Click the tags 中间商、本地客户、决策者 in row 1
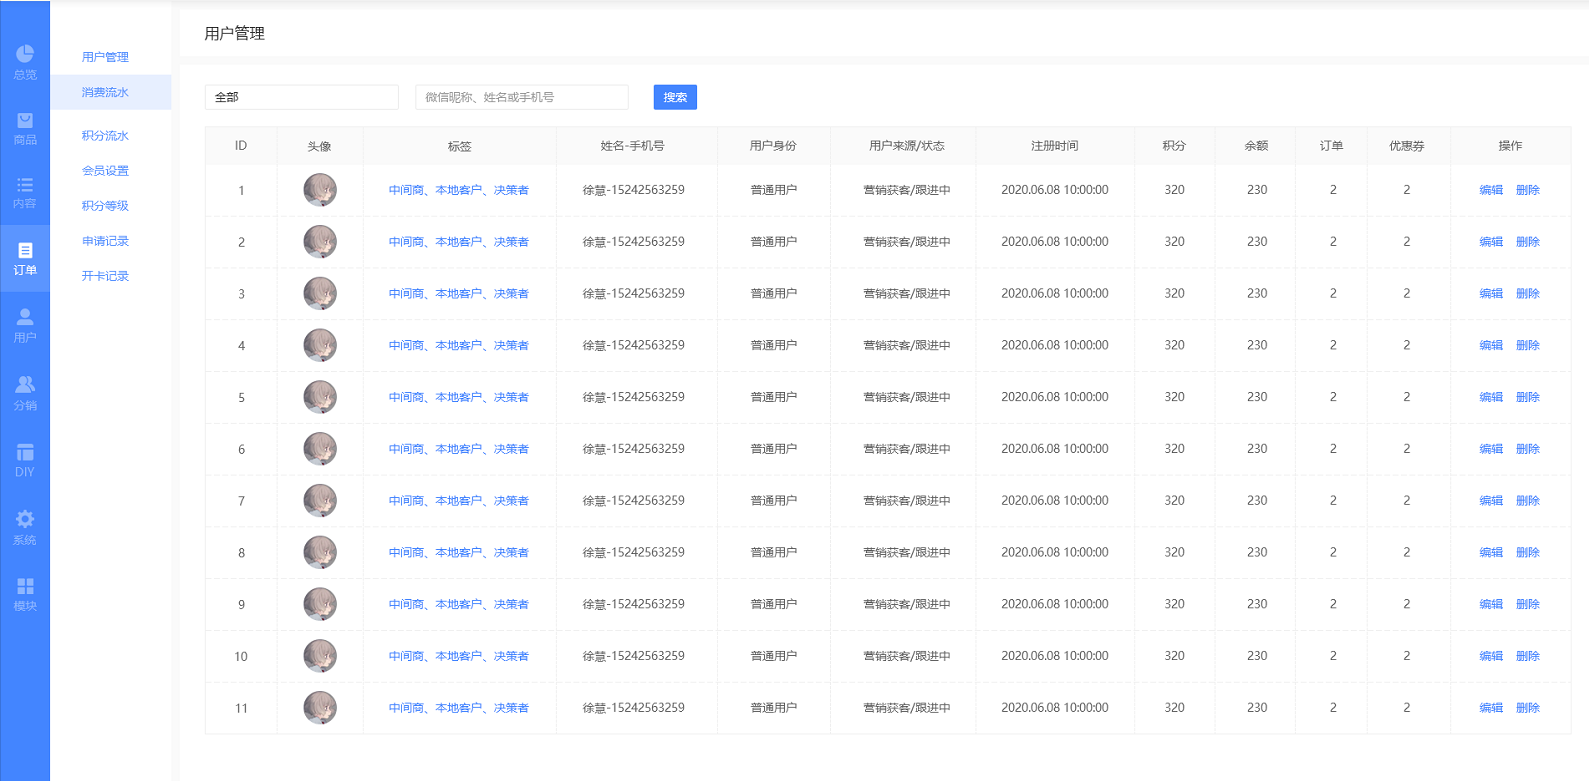 459,190
